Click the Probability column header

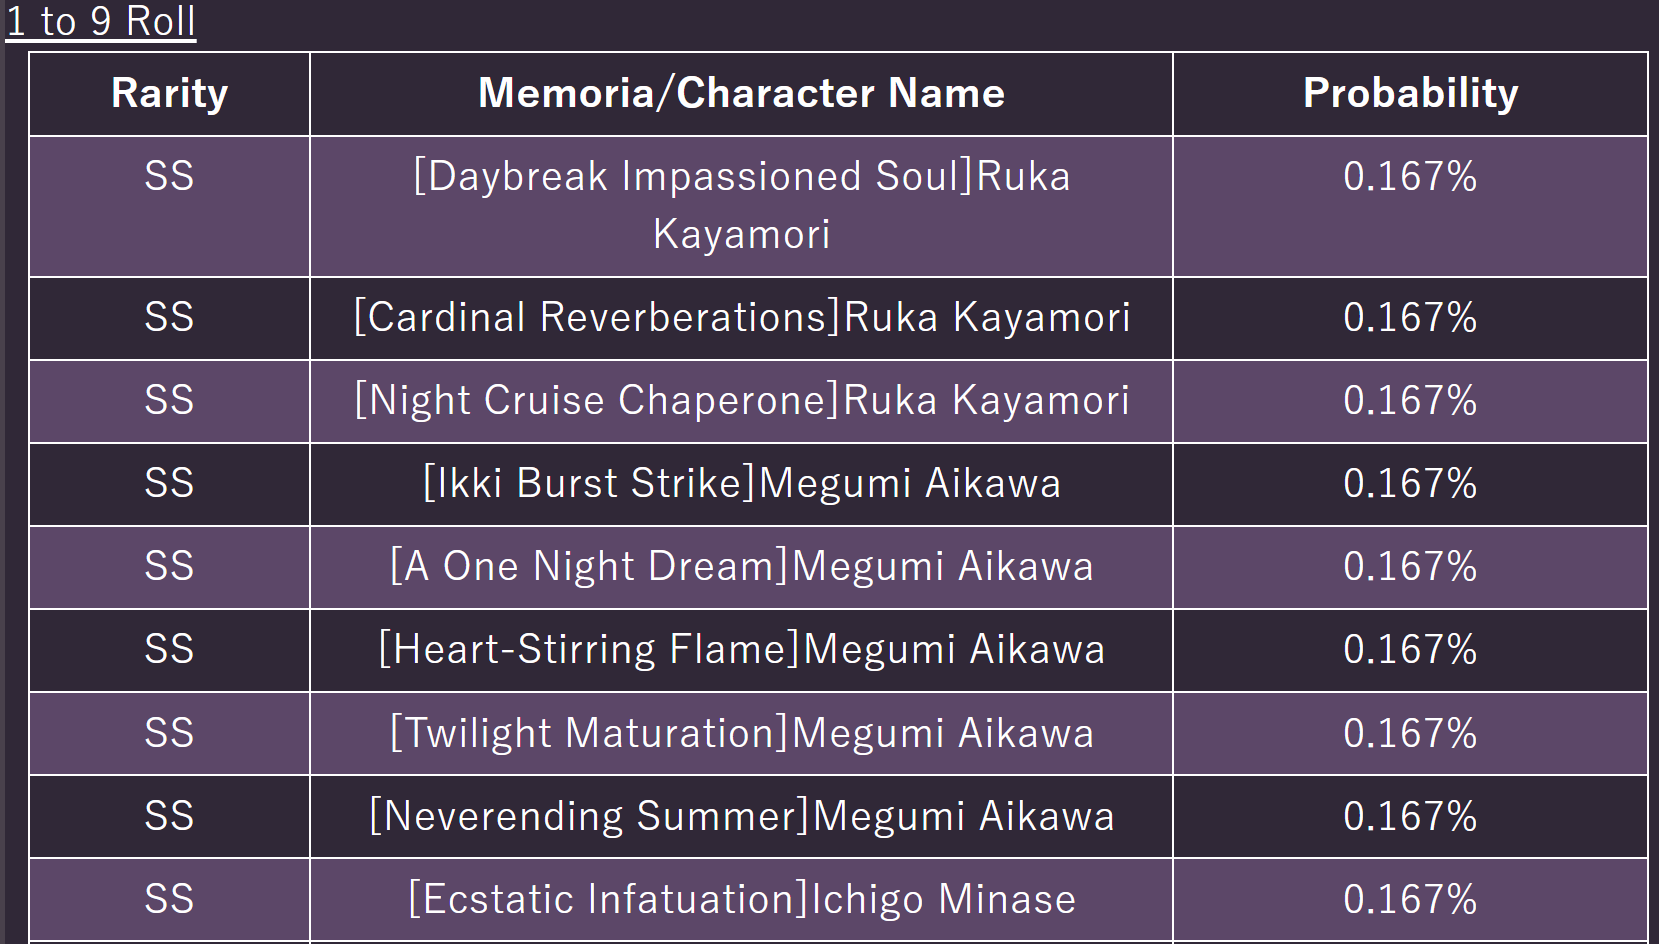[x=1410, y=93]
